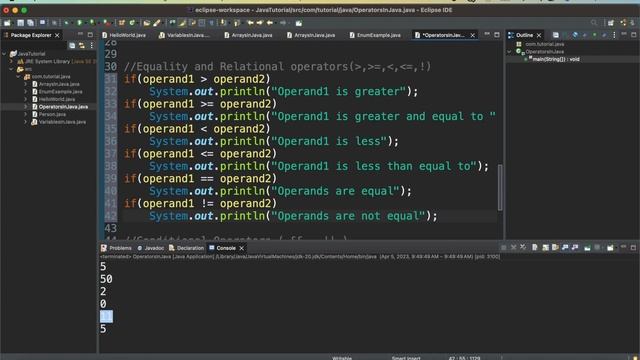This screenshot has width=640, height=360.
Task: Close the OperatorsInJava editor tab
Action: [x=473, y=35]
